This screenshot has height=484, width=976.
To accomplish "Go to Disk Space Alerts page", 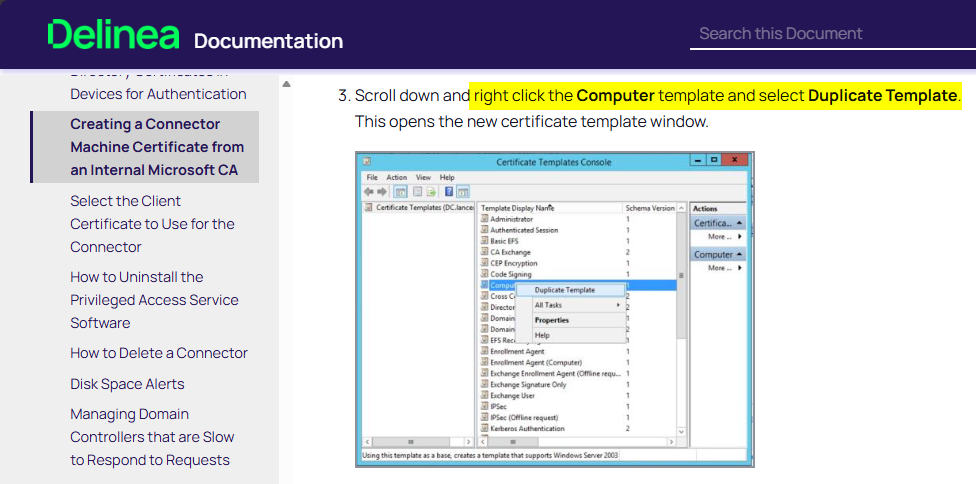I will 127,384.
